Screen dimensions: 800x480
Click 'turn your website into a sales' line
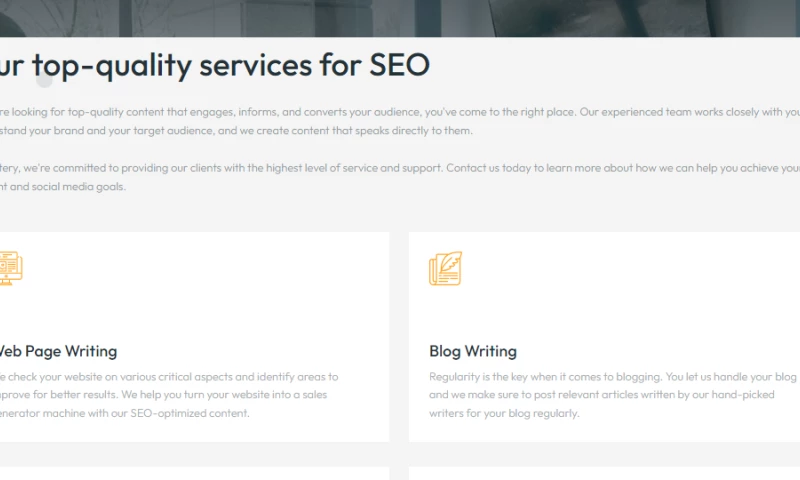[240, 395]
